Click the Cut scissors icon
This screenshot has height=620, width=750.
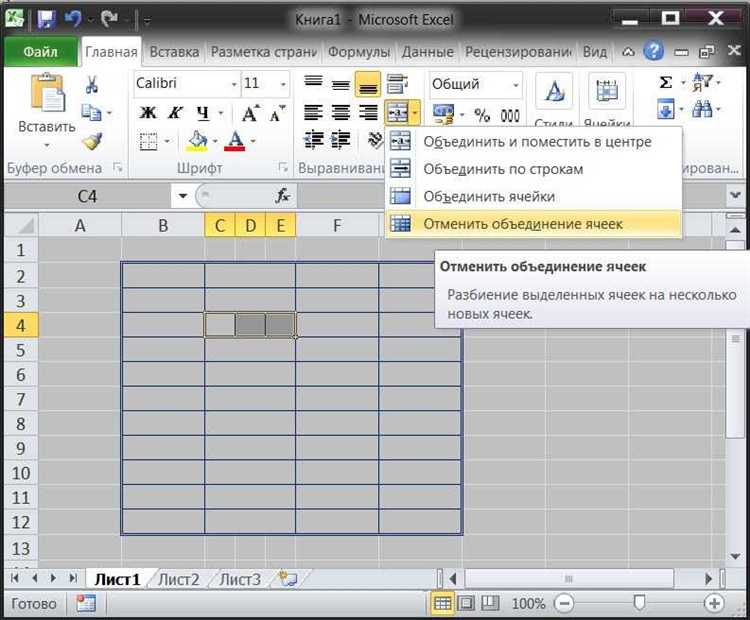(x=92, y=84)
